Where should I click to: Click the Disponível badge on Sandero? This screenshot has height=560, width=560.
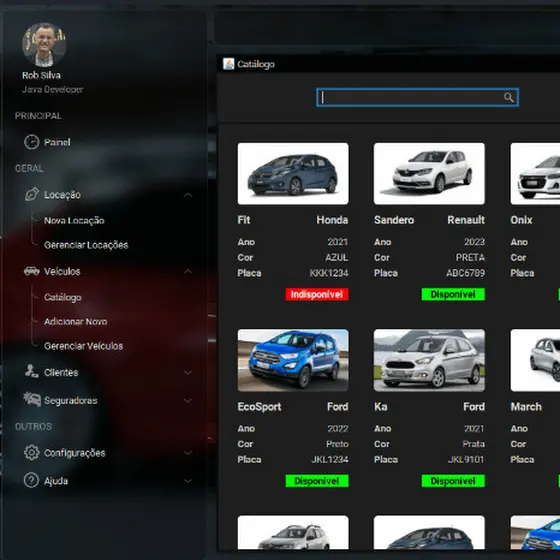[453, 294]
